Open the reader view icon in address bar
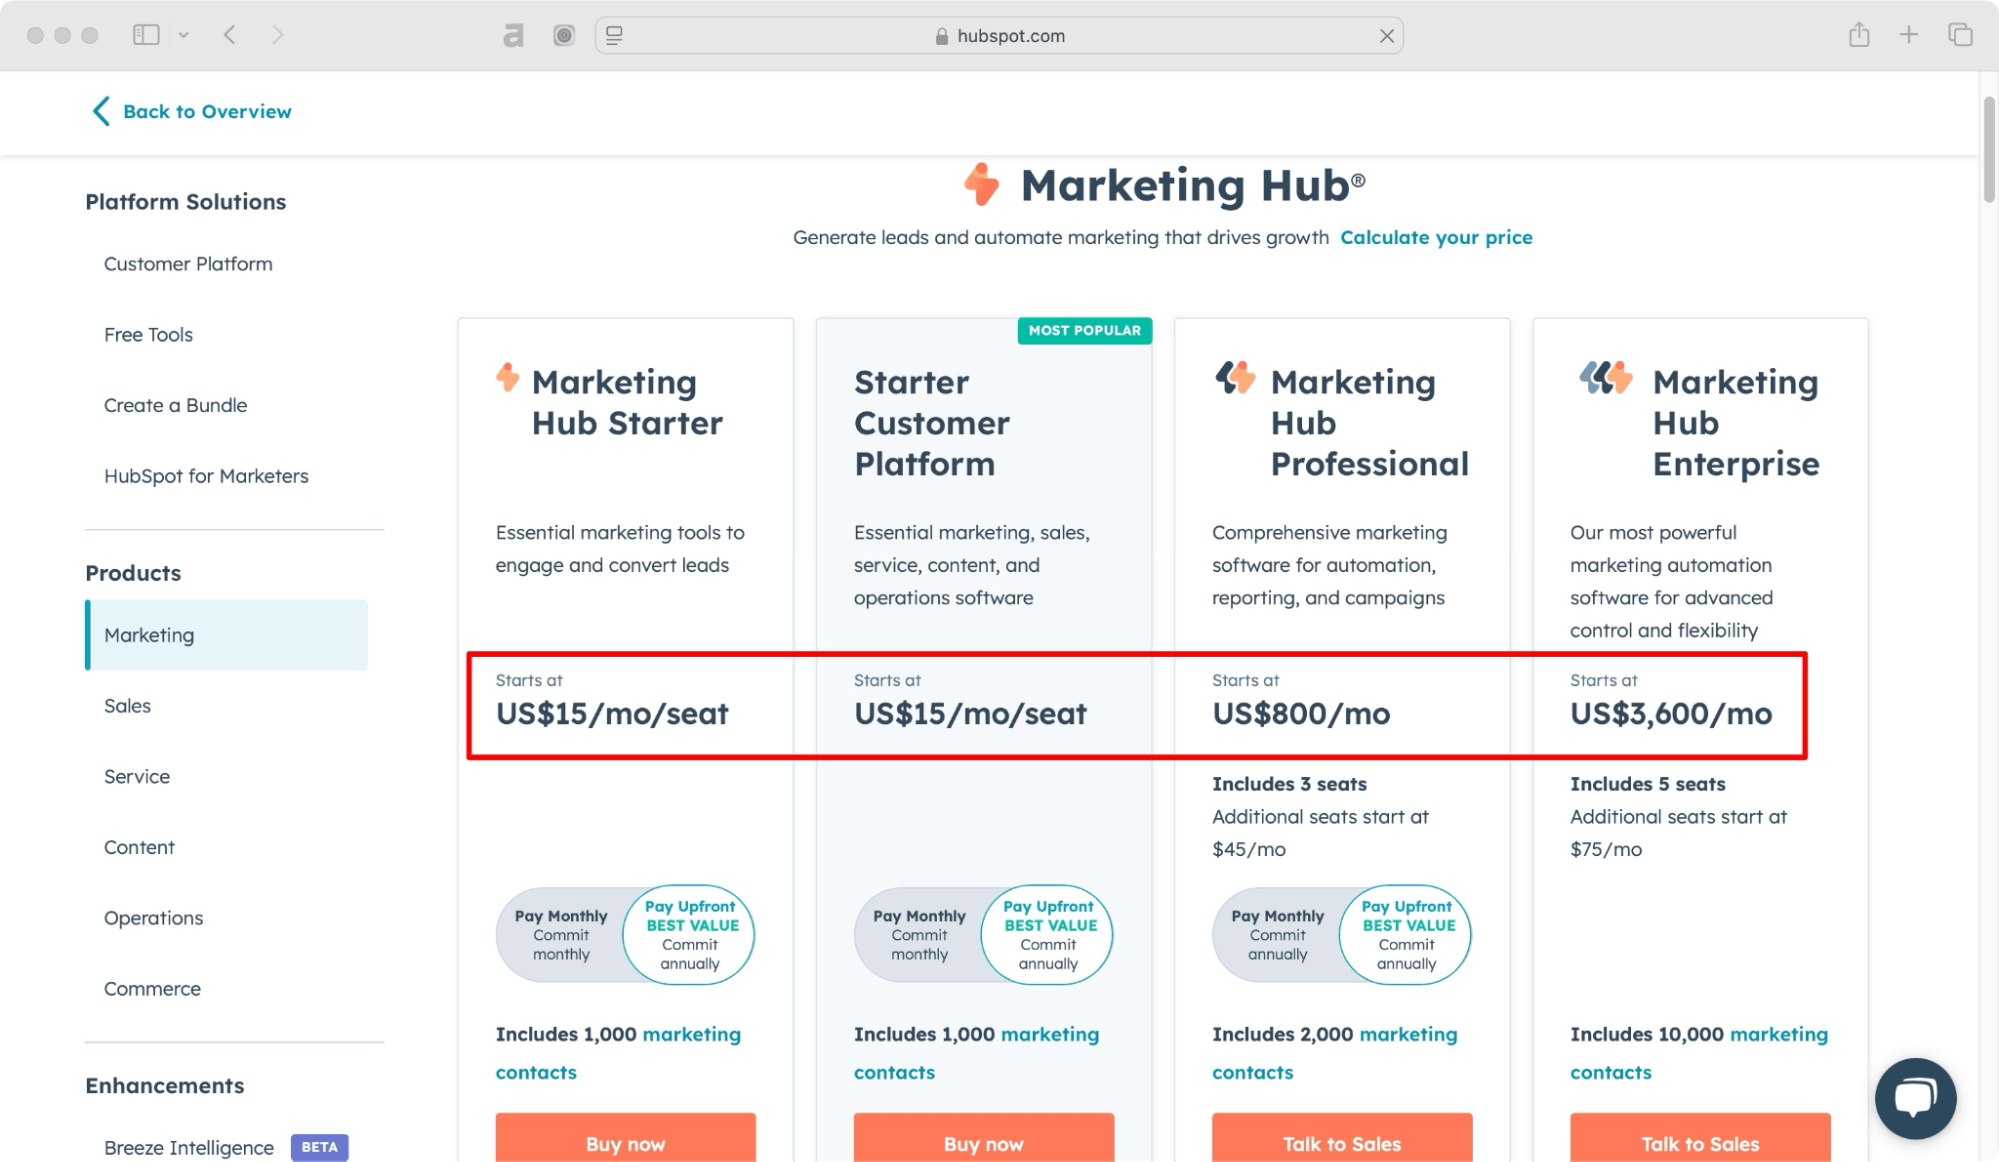The height and width of the screenshot is (1162, 1999). point(614,36)
